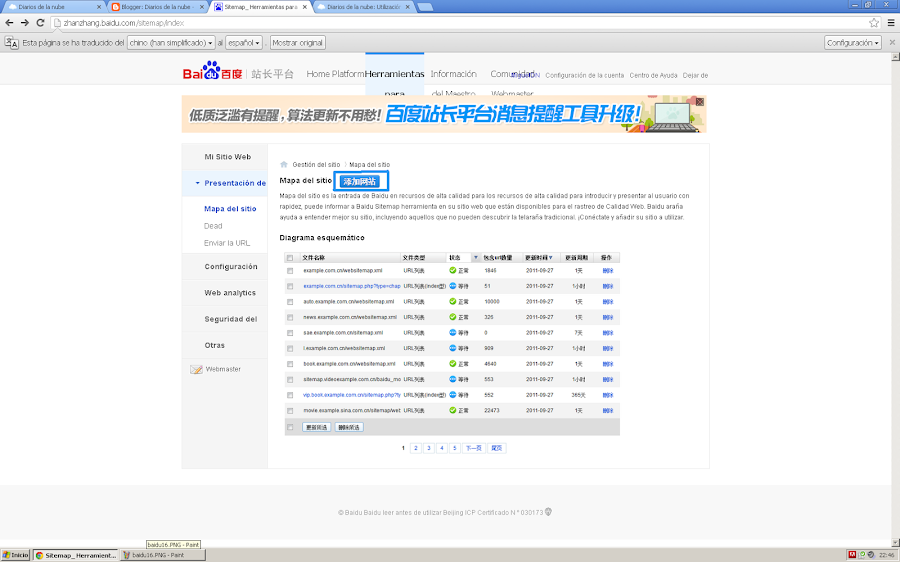The image size is (900, 562).
Task: Collapse the Presentación de sidebar section
Action: [x=225, y=183]
